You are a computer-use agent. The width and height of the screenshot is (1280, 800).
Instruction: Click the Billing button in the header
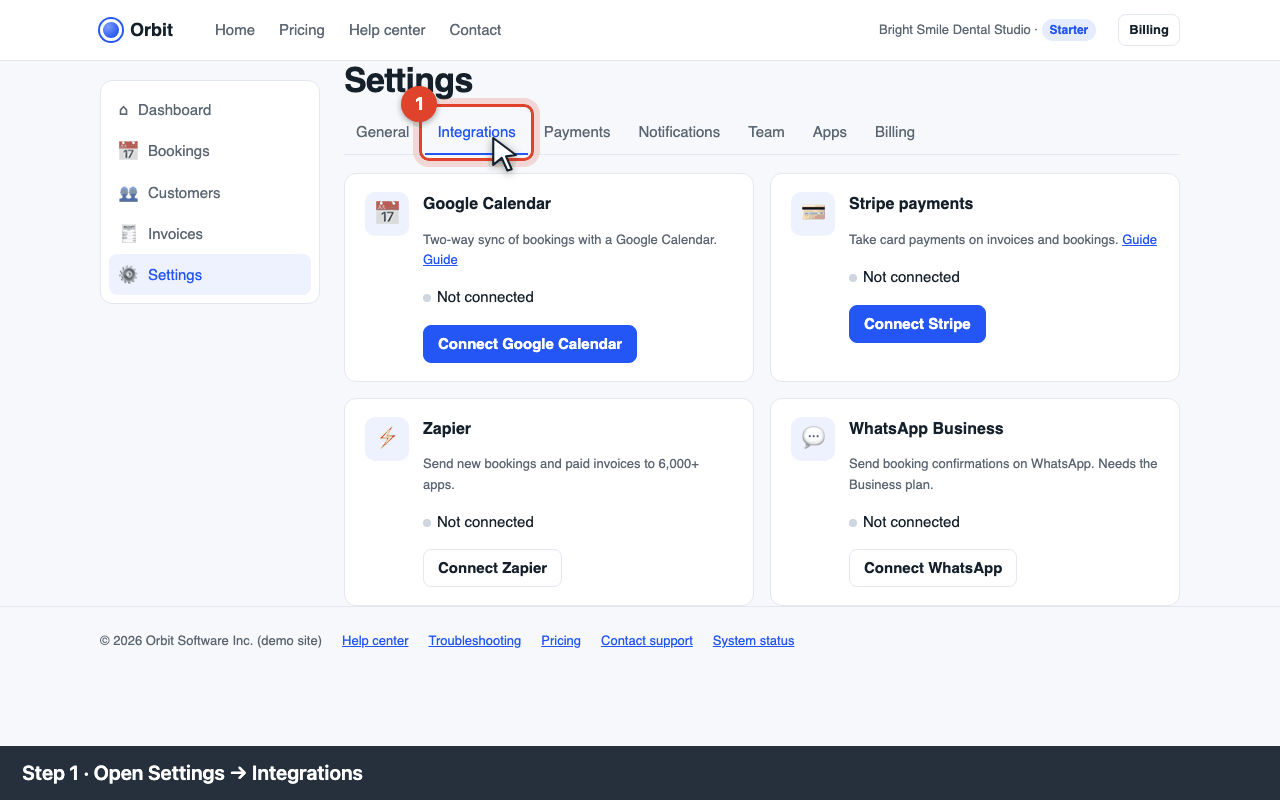pyautogui.click(x=1149, y=30)
